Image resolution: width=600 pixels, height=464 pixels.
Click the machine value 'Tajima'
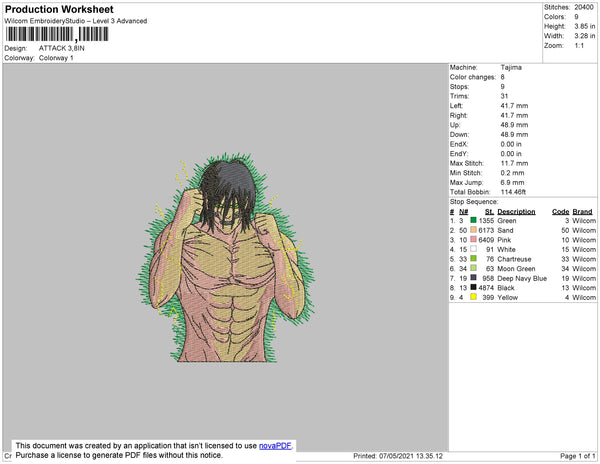click(511, 67)
